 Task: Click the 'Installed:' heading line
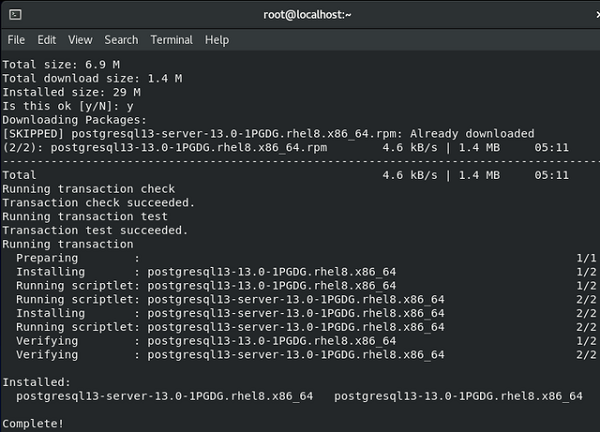(37, 382)
